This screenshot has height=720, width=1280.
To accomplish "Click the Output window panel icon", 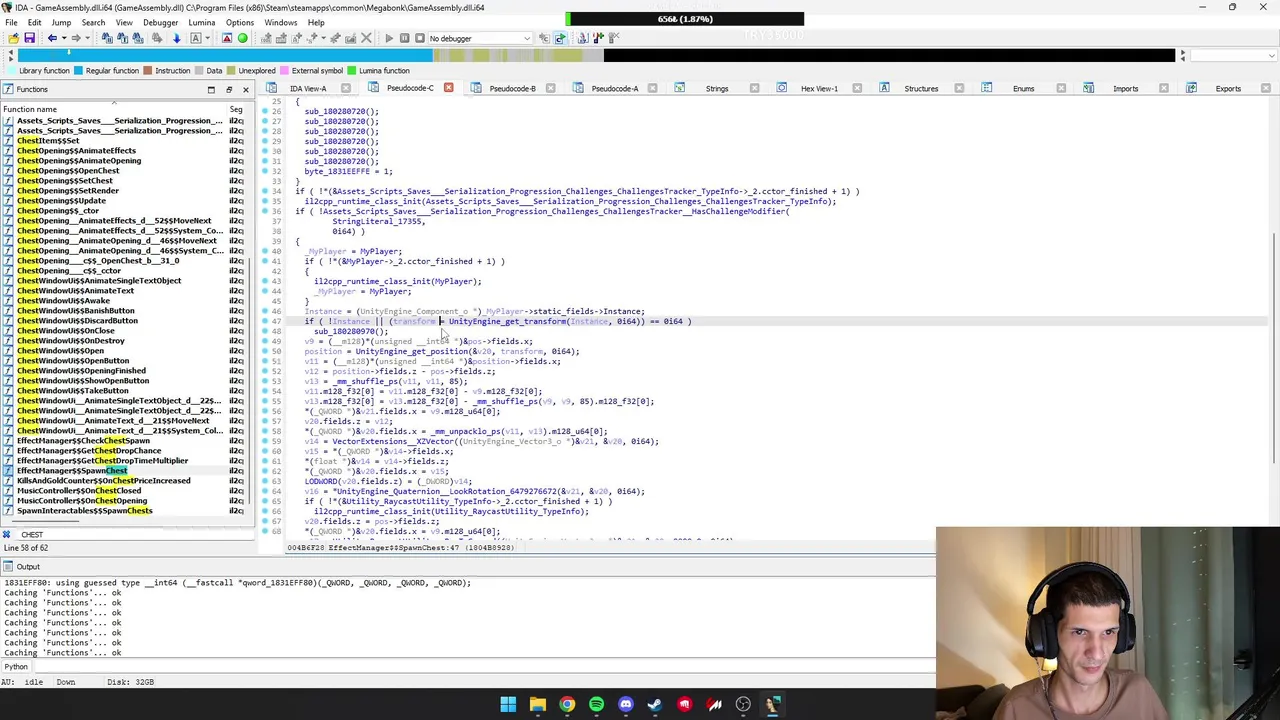I will tap(8, 567).
